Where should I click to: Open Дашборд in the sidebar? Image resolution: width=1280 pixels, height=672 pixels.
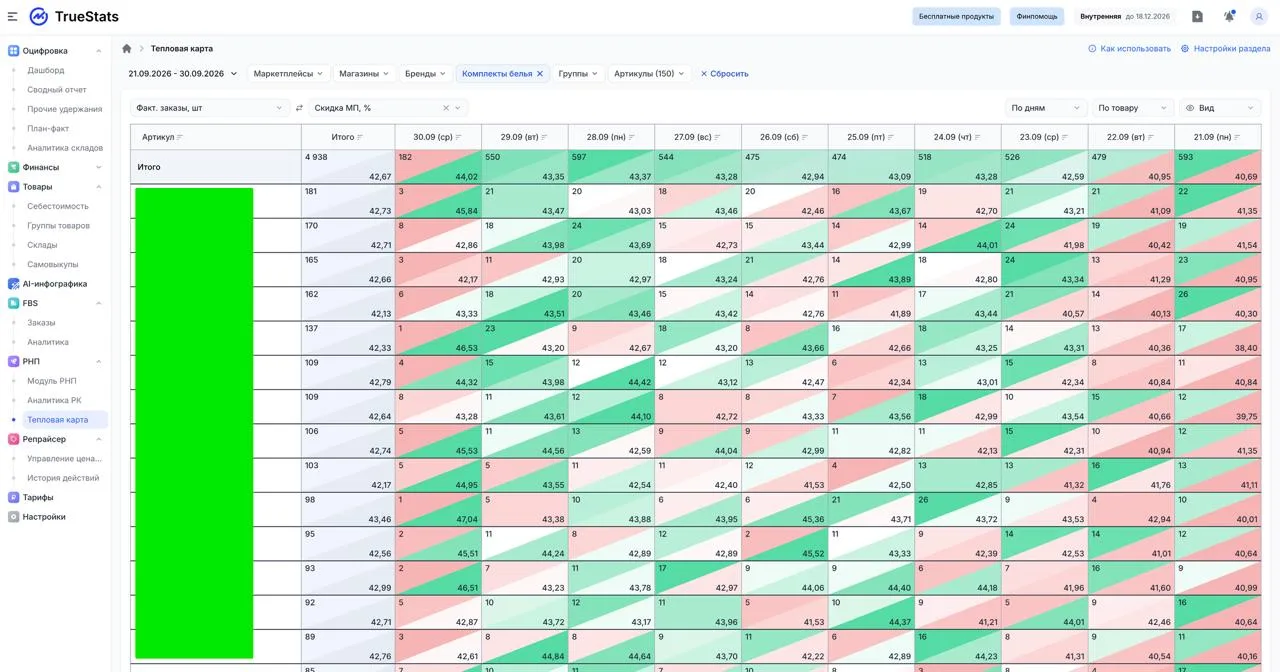click(x=46, y=70)
